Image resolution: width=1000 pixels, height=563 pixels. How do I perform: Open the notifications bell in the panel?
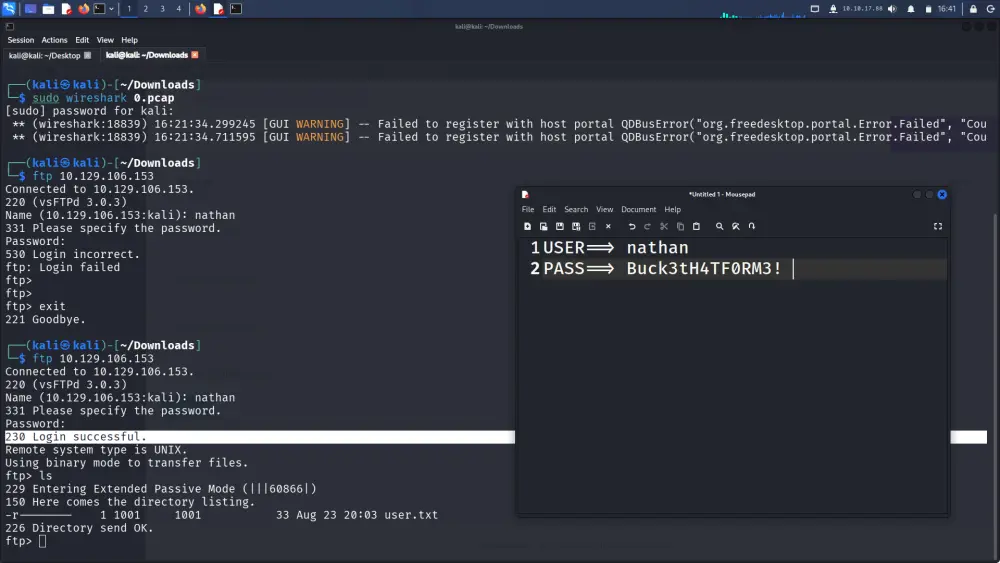[x=911, y=9]
